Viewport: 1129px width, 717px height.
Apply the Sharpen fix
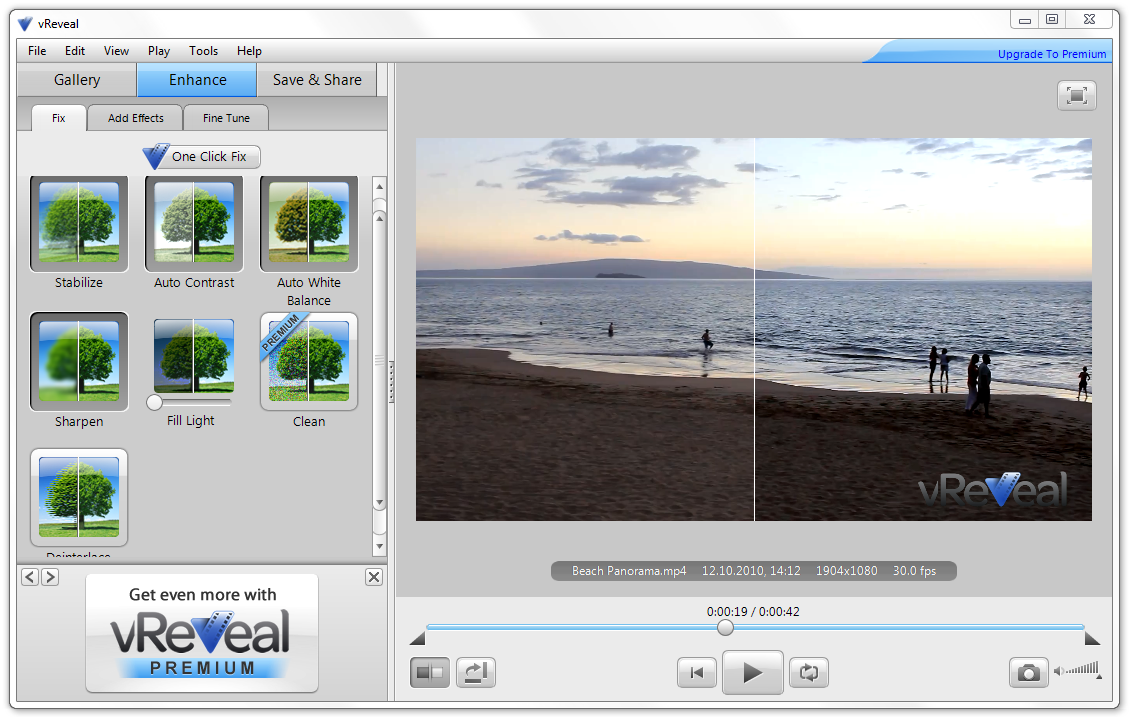[x=78, y=361]
